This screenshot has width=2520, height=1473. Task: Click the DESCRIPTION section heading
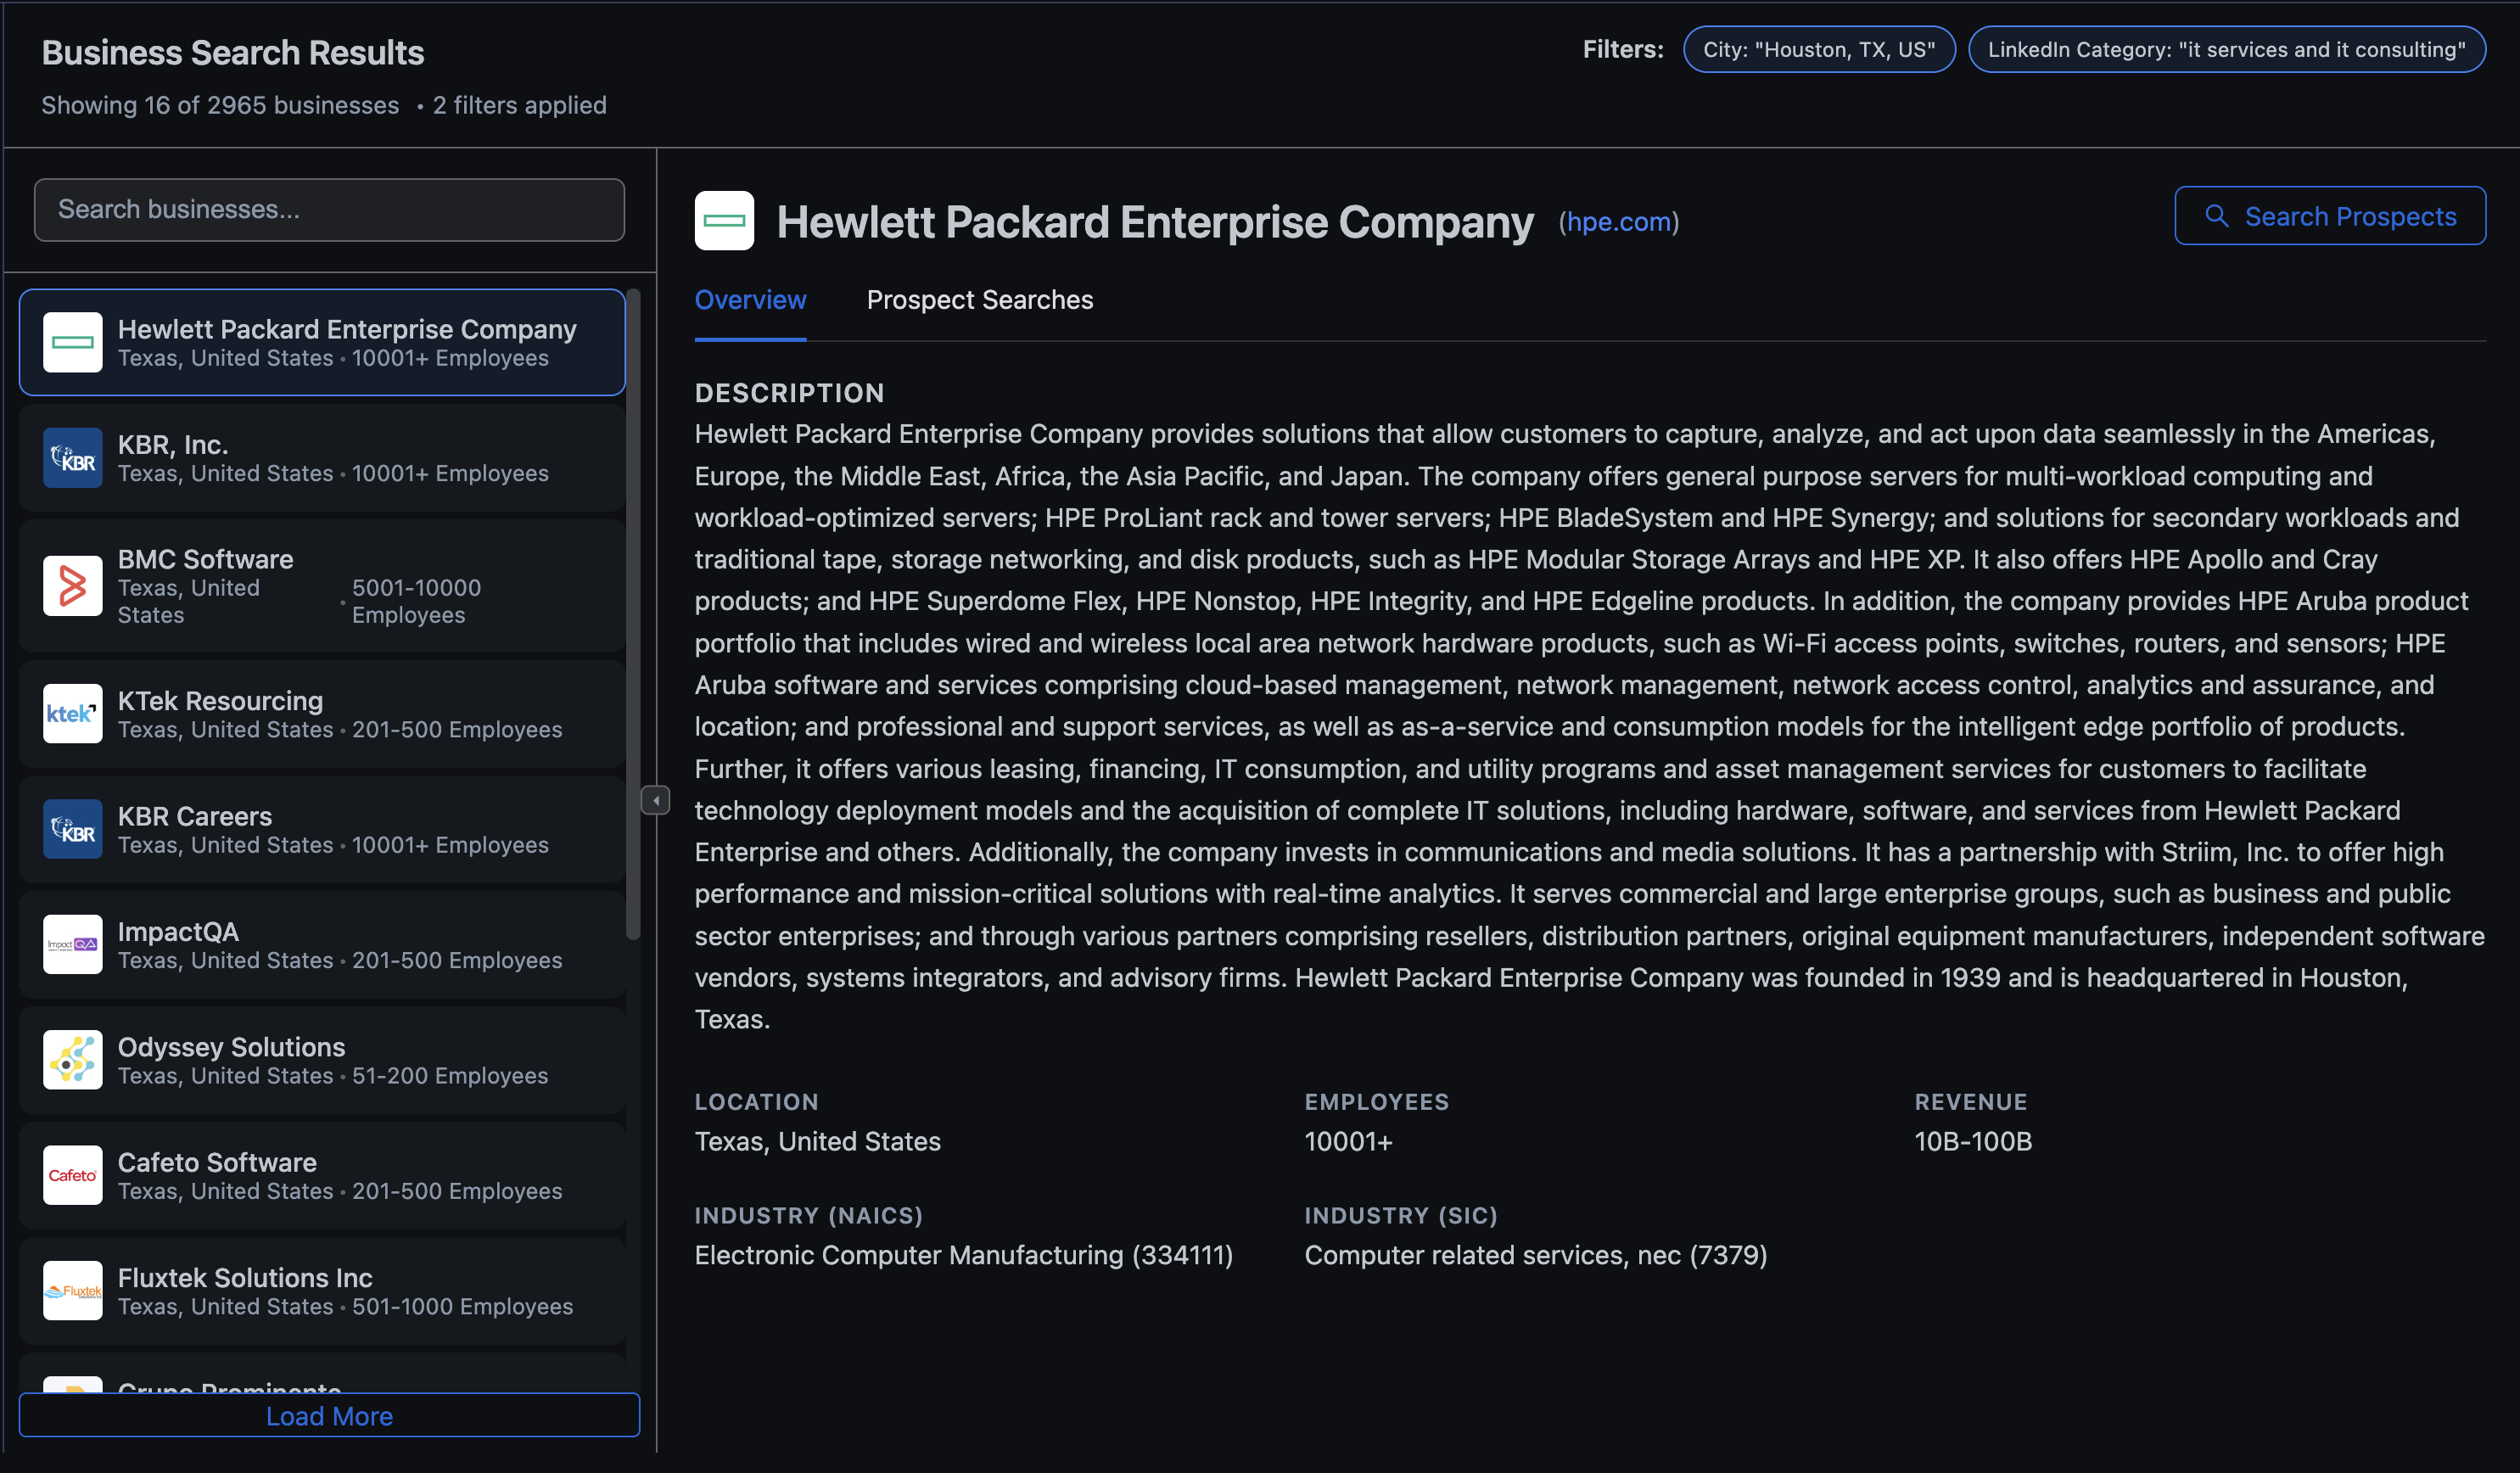[x=790, y=393]
